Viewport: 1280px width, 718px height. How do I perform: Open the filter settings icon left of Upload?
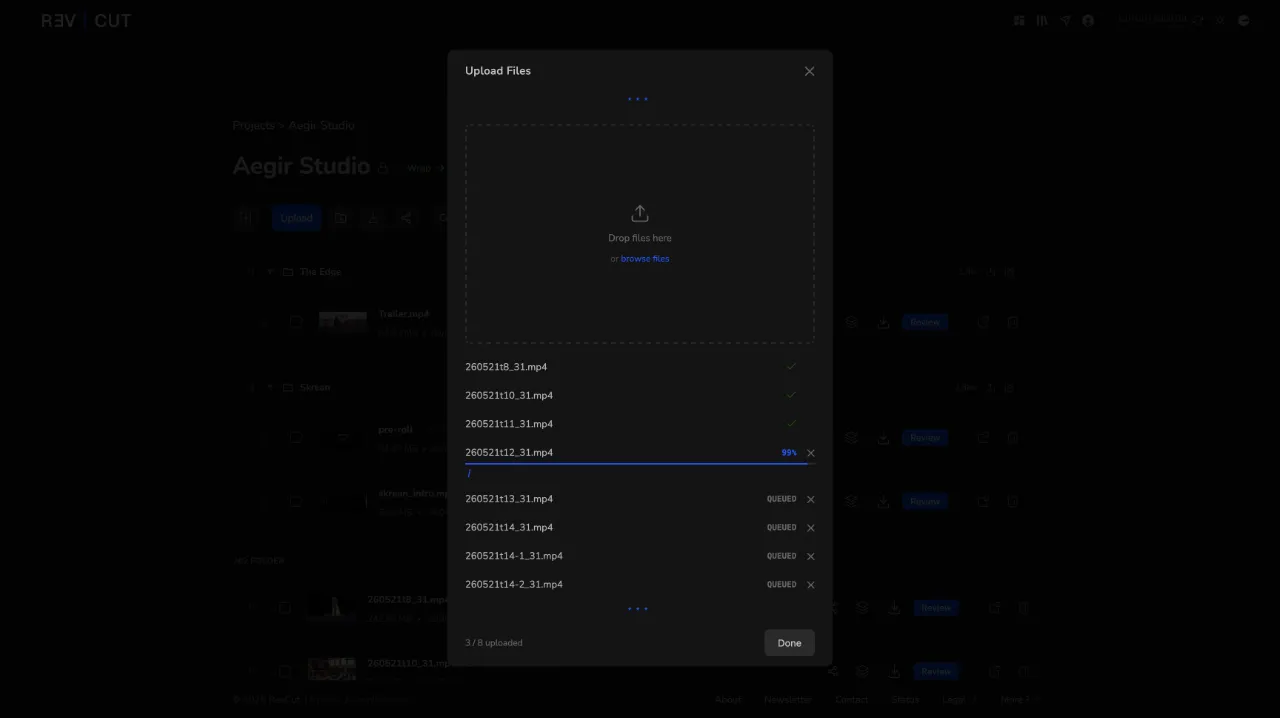coord(245,218)
